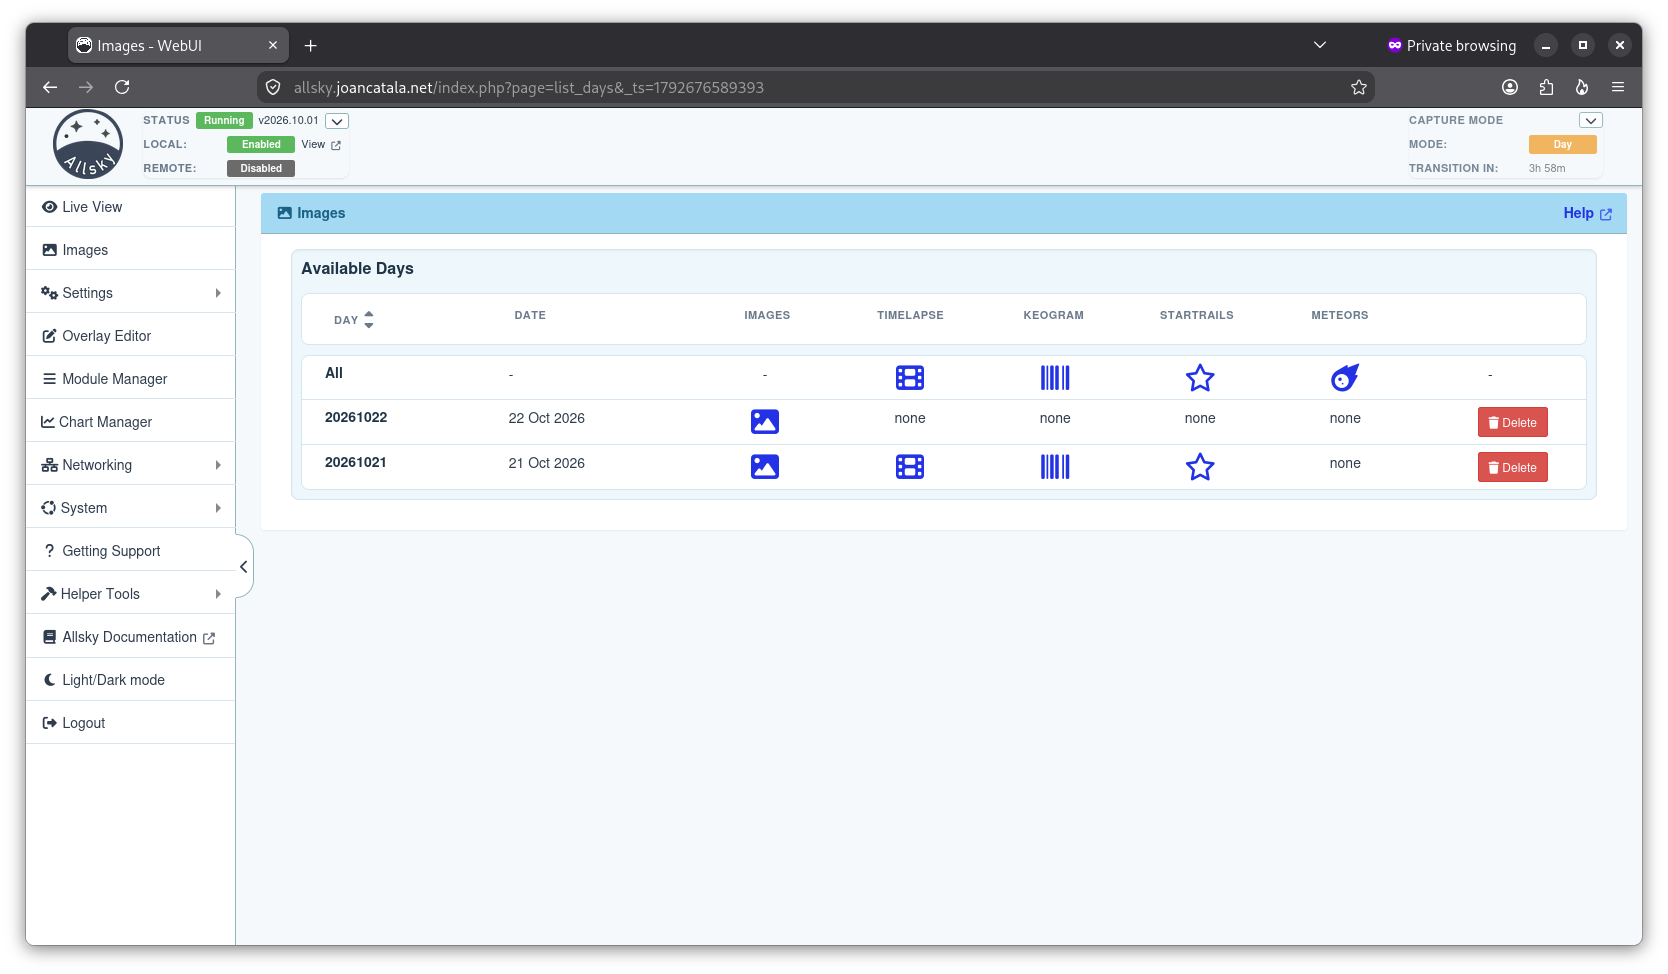Expand the System submenu
The width and height of the screenshot is (1668, 974).
click(x=130, y=508)
